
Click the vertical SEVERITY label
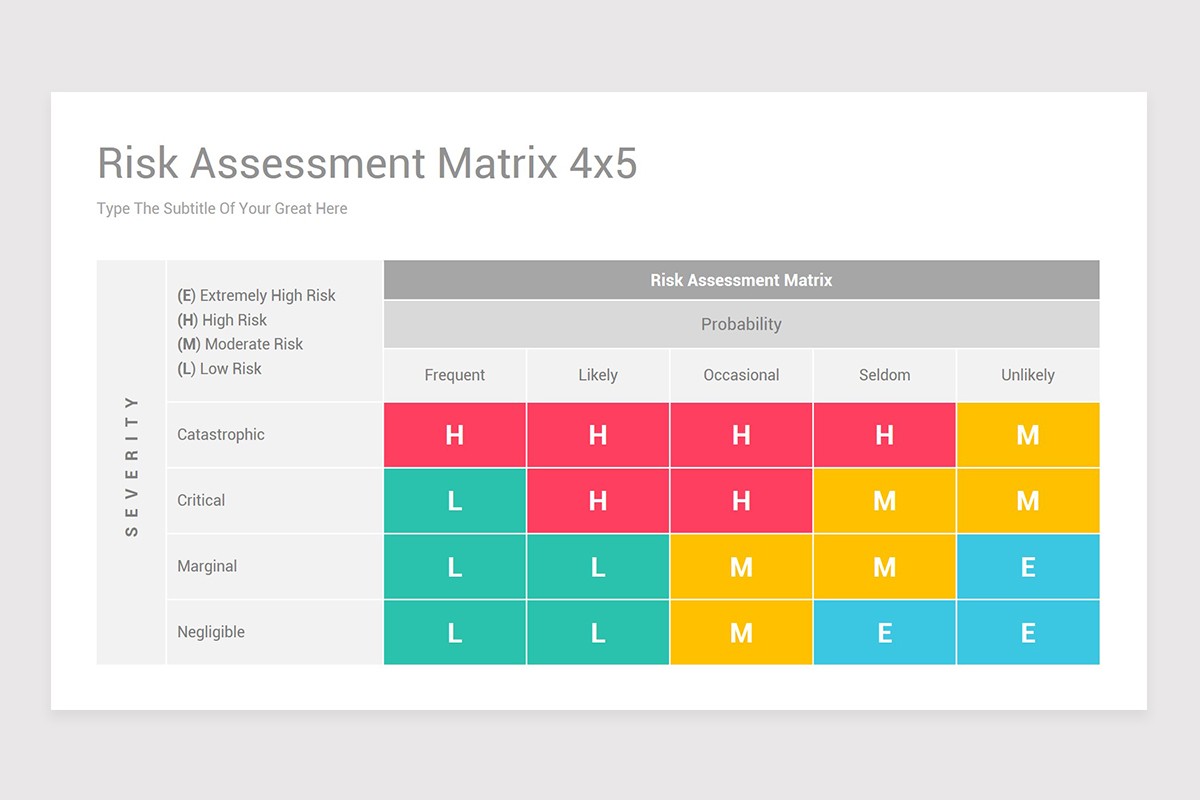[131, 465]
